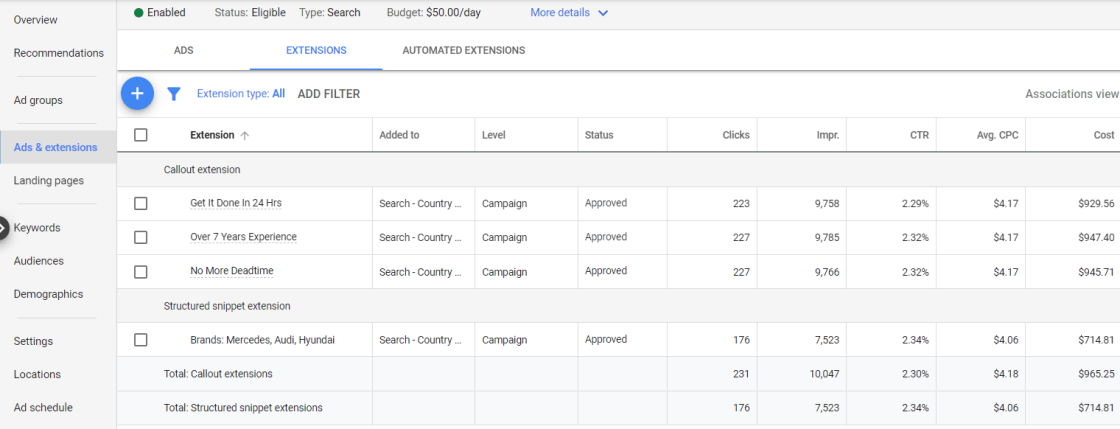Click the ADD FILTER button
This screenshot has height=429, width=1120.
coord(328,94)
